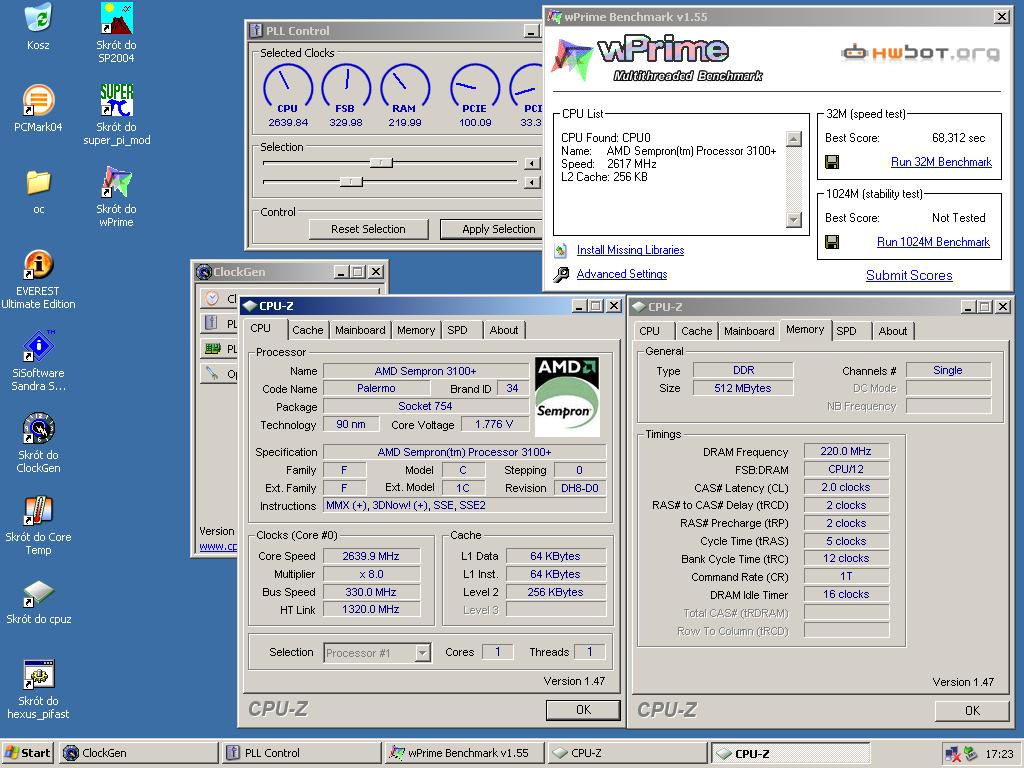Click the www.cp link in ClockGen window

(218, 546)
